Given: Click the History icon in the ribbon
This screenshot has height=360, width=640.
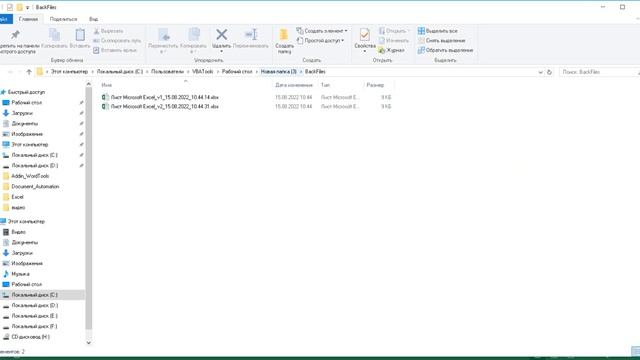Looking at the screenshot, I should point(382,50).
